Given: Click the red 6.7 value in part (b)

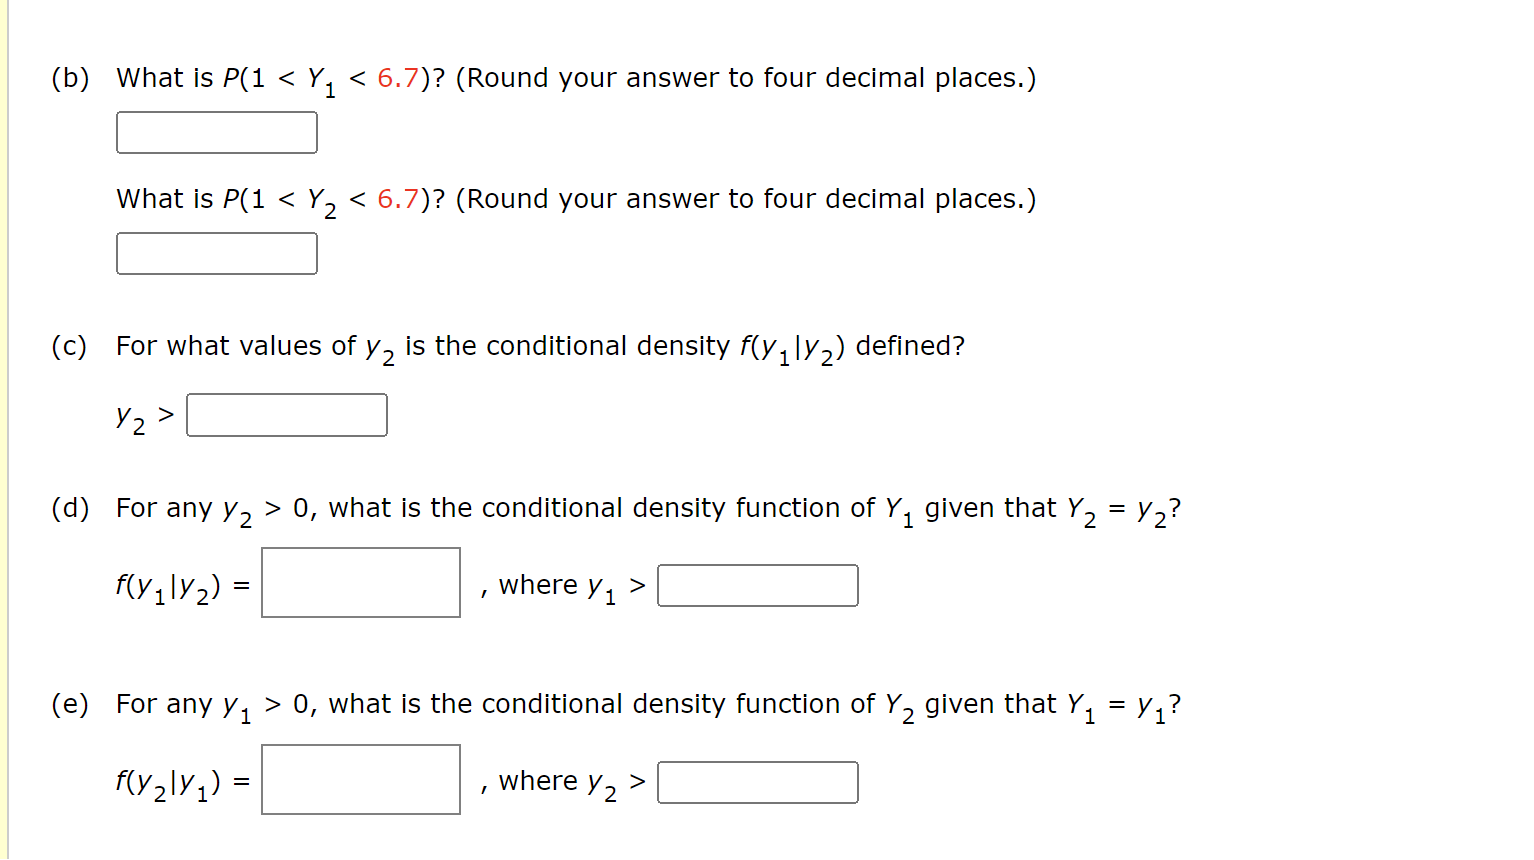Looking at the screenshot, I should point(399,77).
